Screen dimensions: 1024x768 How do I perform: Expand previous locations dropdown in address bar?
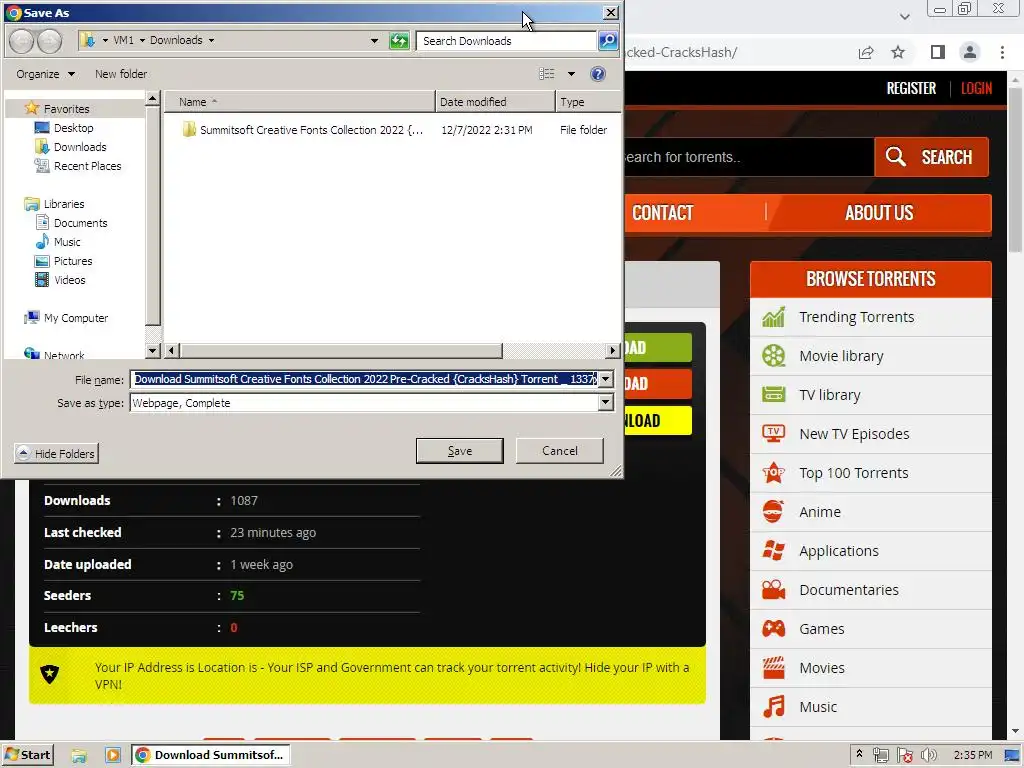pos(374,40)
